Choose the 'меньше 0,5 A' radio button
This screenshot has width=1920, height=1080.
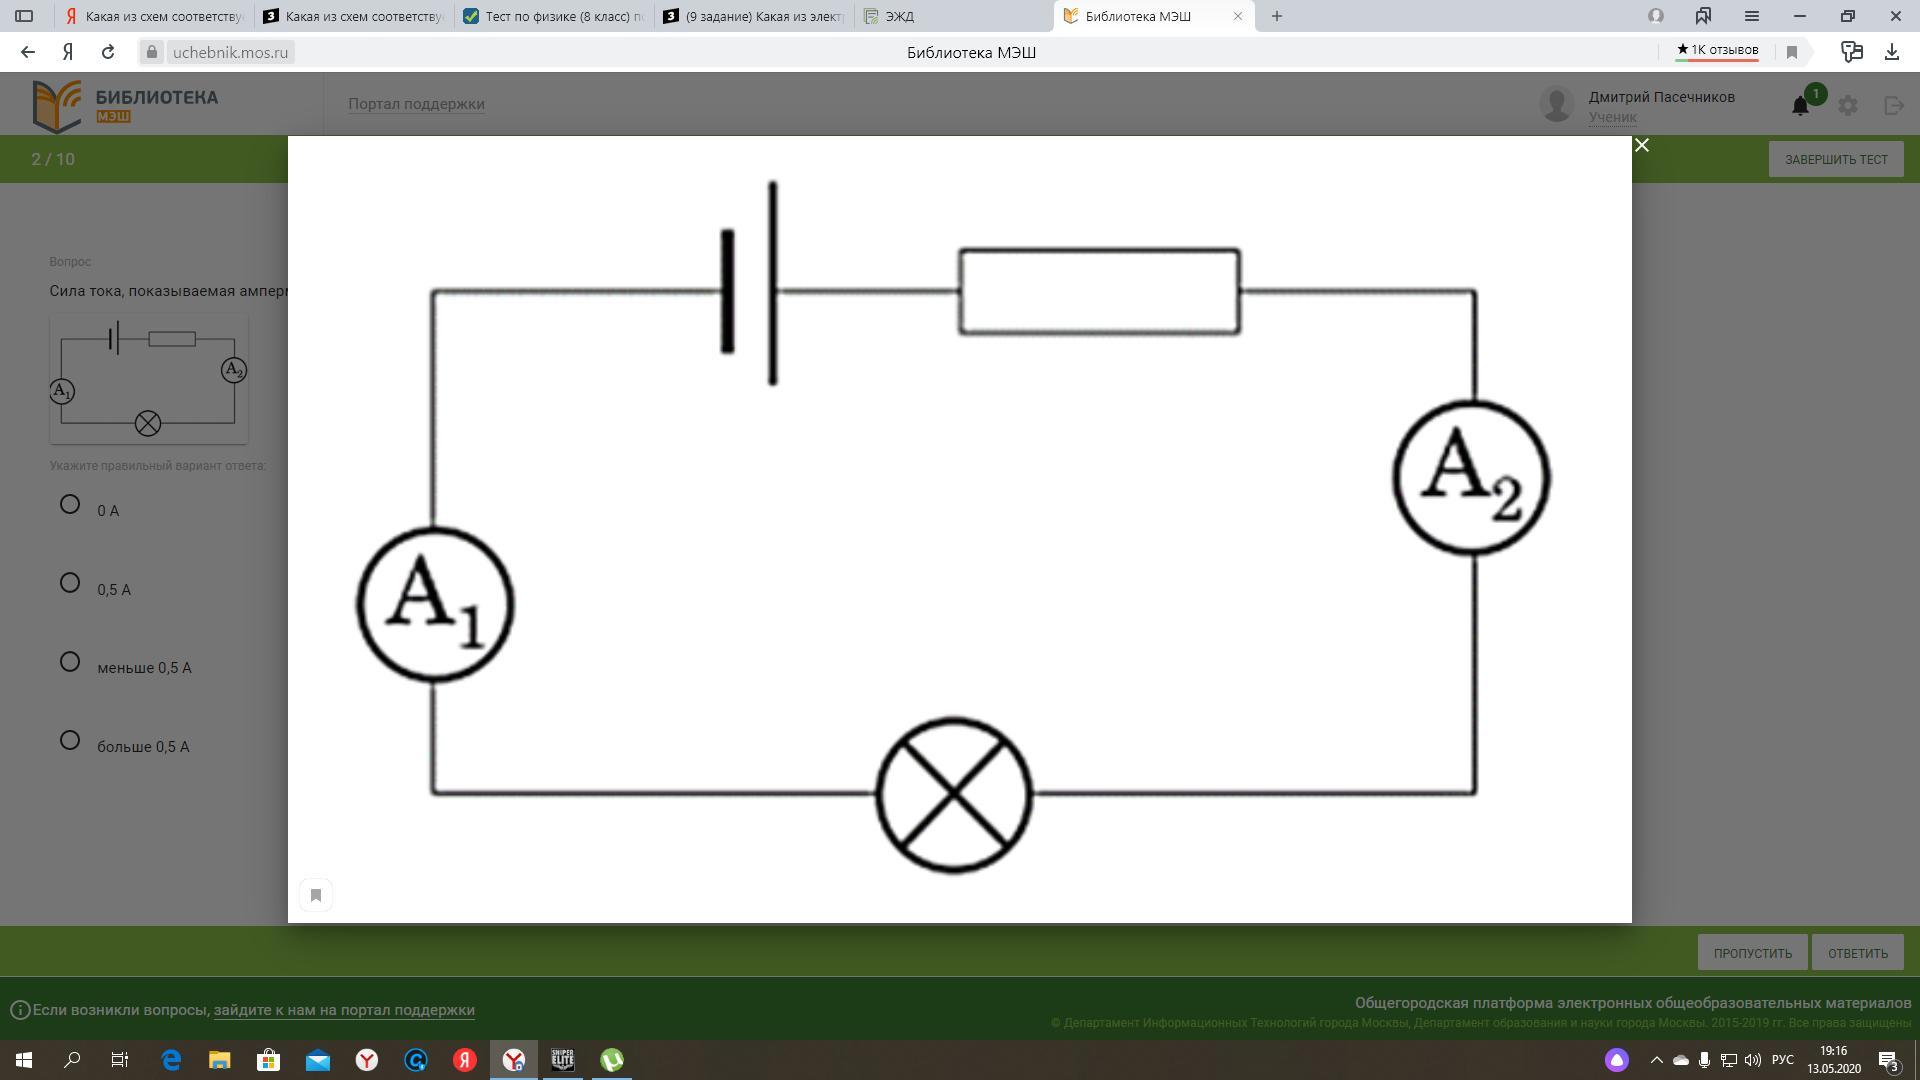coord(70,662)
